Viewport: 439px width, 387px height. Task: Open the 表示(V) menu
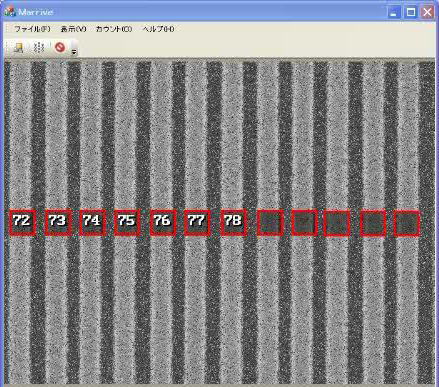point(73,29)
